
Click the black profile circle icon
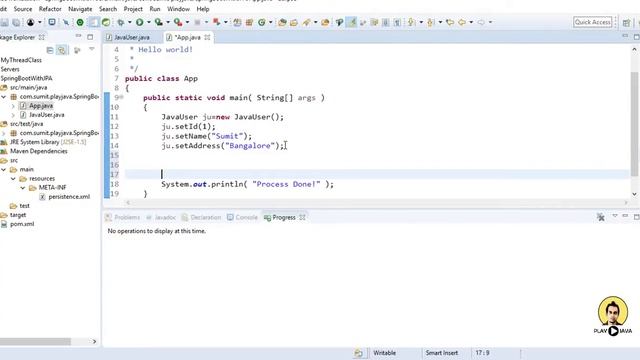click(31, 22)
